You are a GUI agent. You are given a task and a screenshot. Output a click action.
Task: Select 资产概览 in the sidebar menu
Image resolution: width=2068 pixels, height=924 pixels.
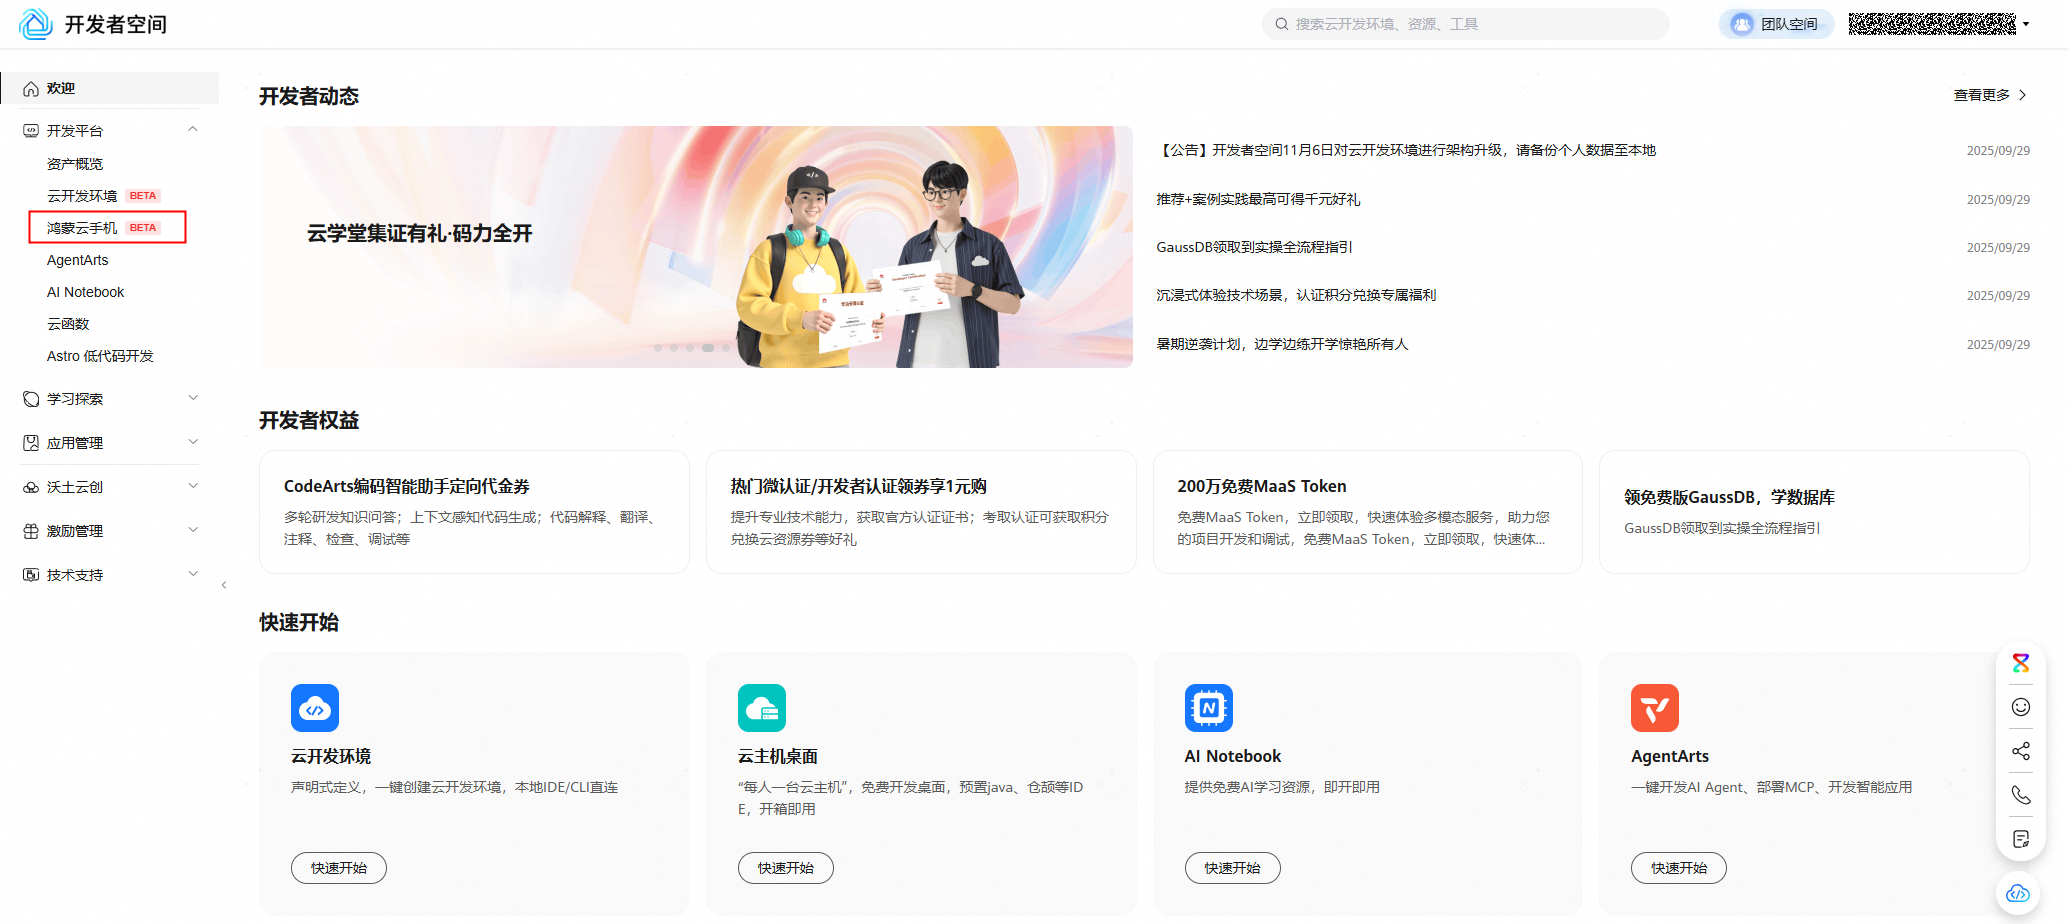[x=74, y=163]
